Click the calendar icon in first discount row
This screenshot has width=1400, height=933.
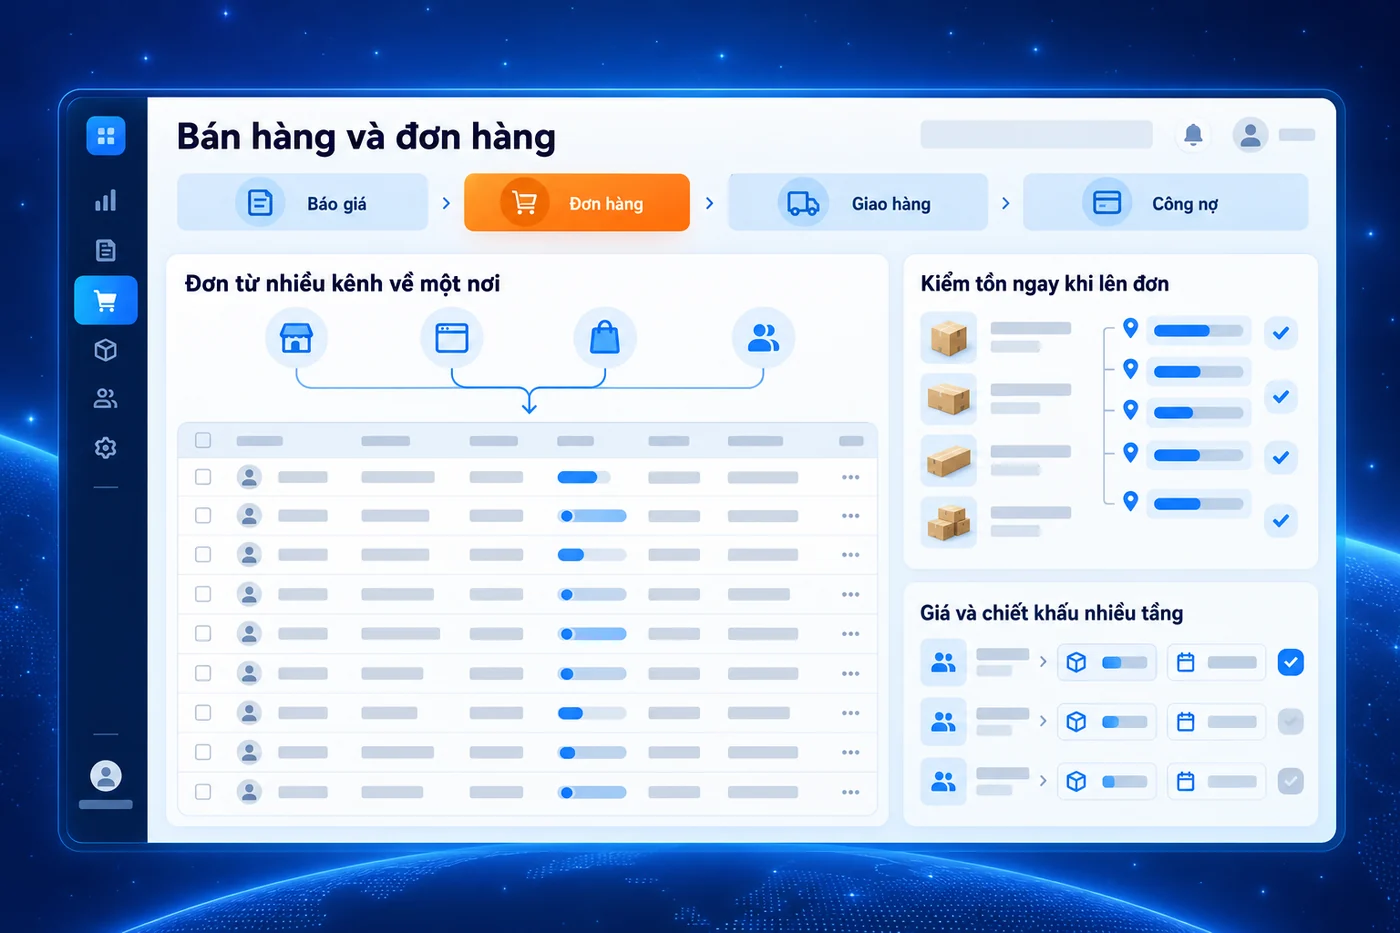(x=1186, y=662)
